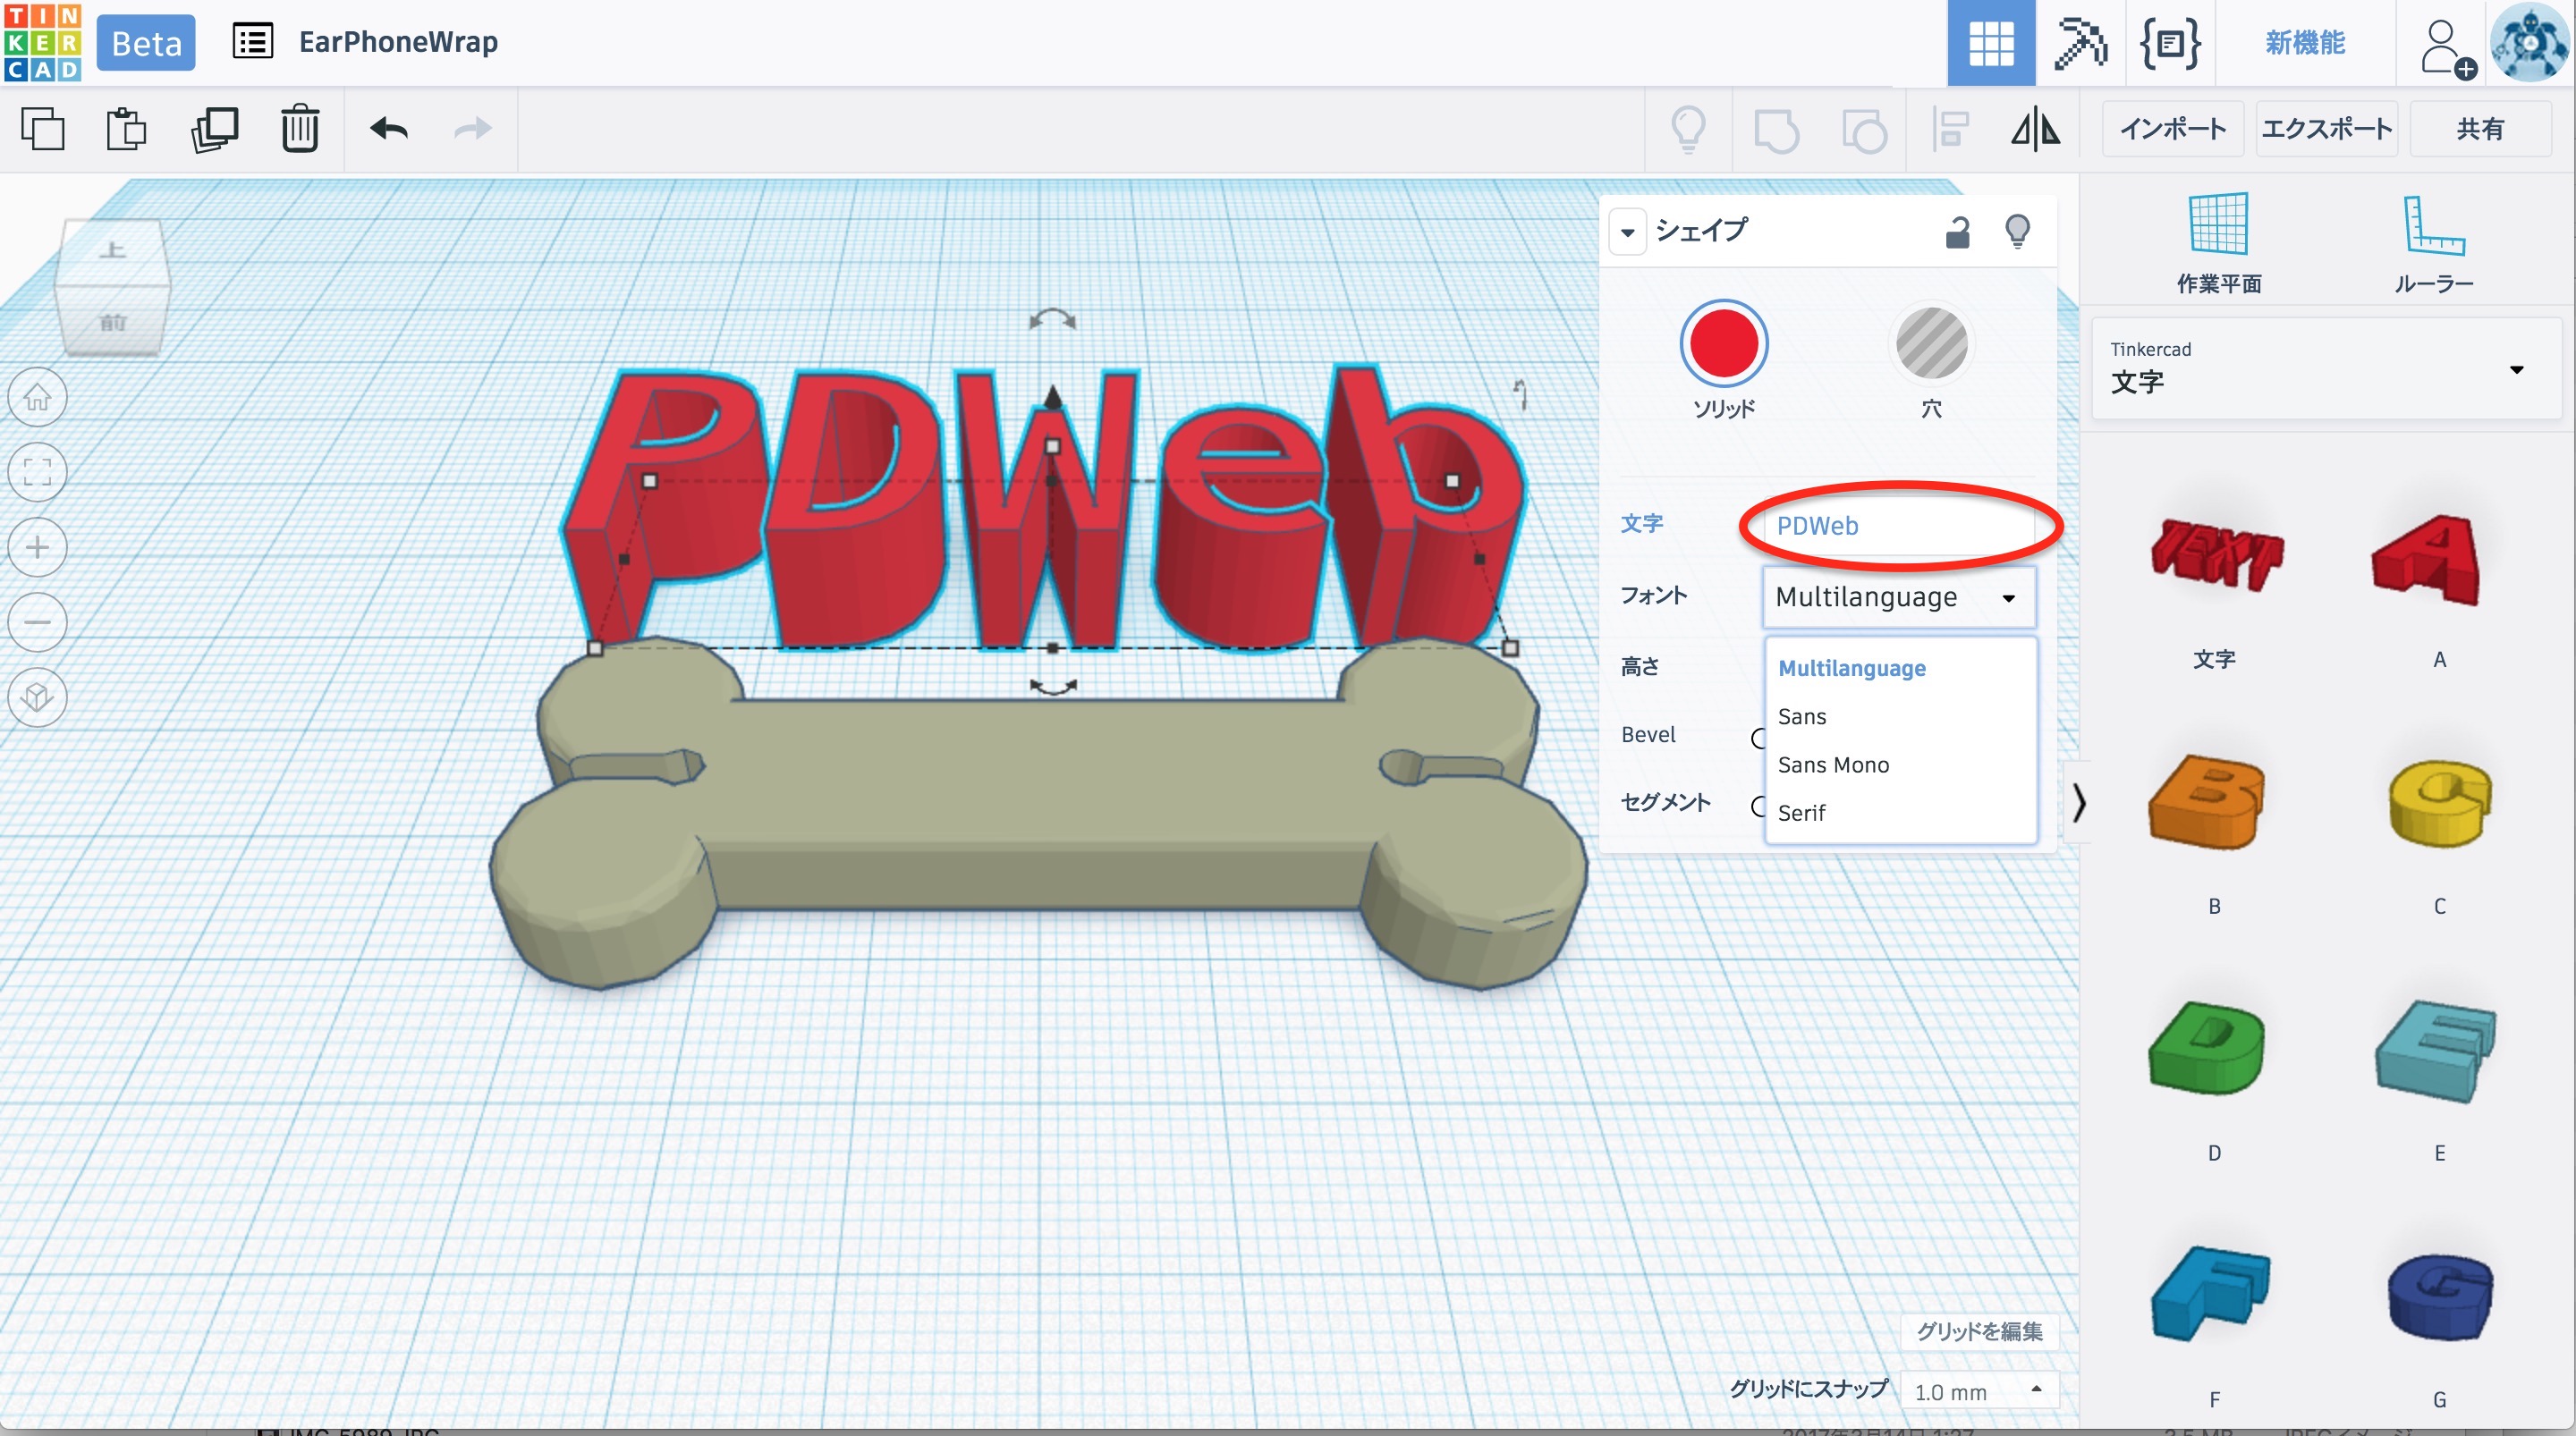2576x1436 pixels.
Task: Choose Sans Mono from font list
Action: [1833, 765]
